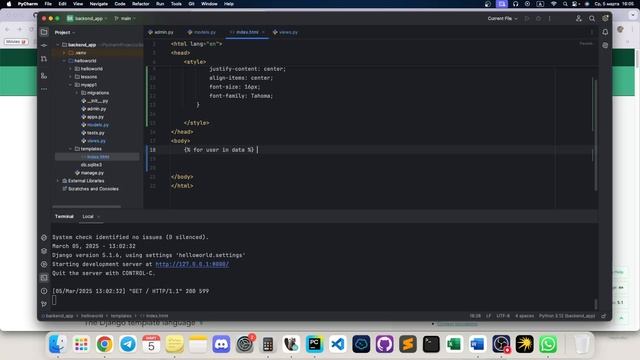
Task: Open the Tools menu
Action: pyautogui.click(x=176, y=4)
